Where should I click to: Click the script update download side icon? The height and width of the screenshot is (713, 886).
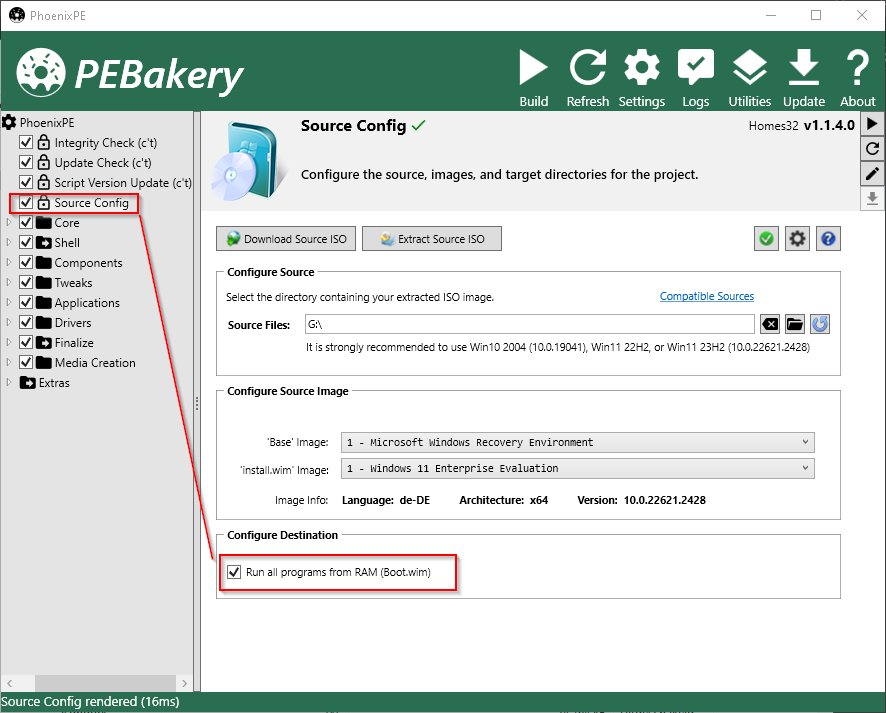tap(872, 198)
